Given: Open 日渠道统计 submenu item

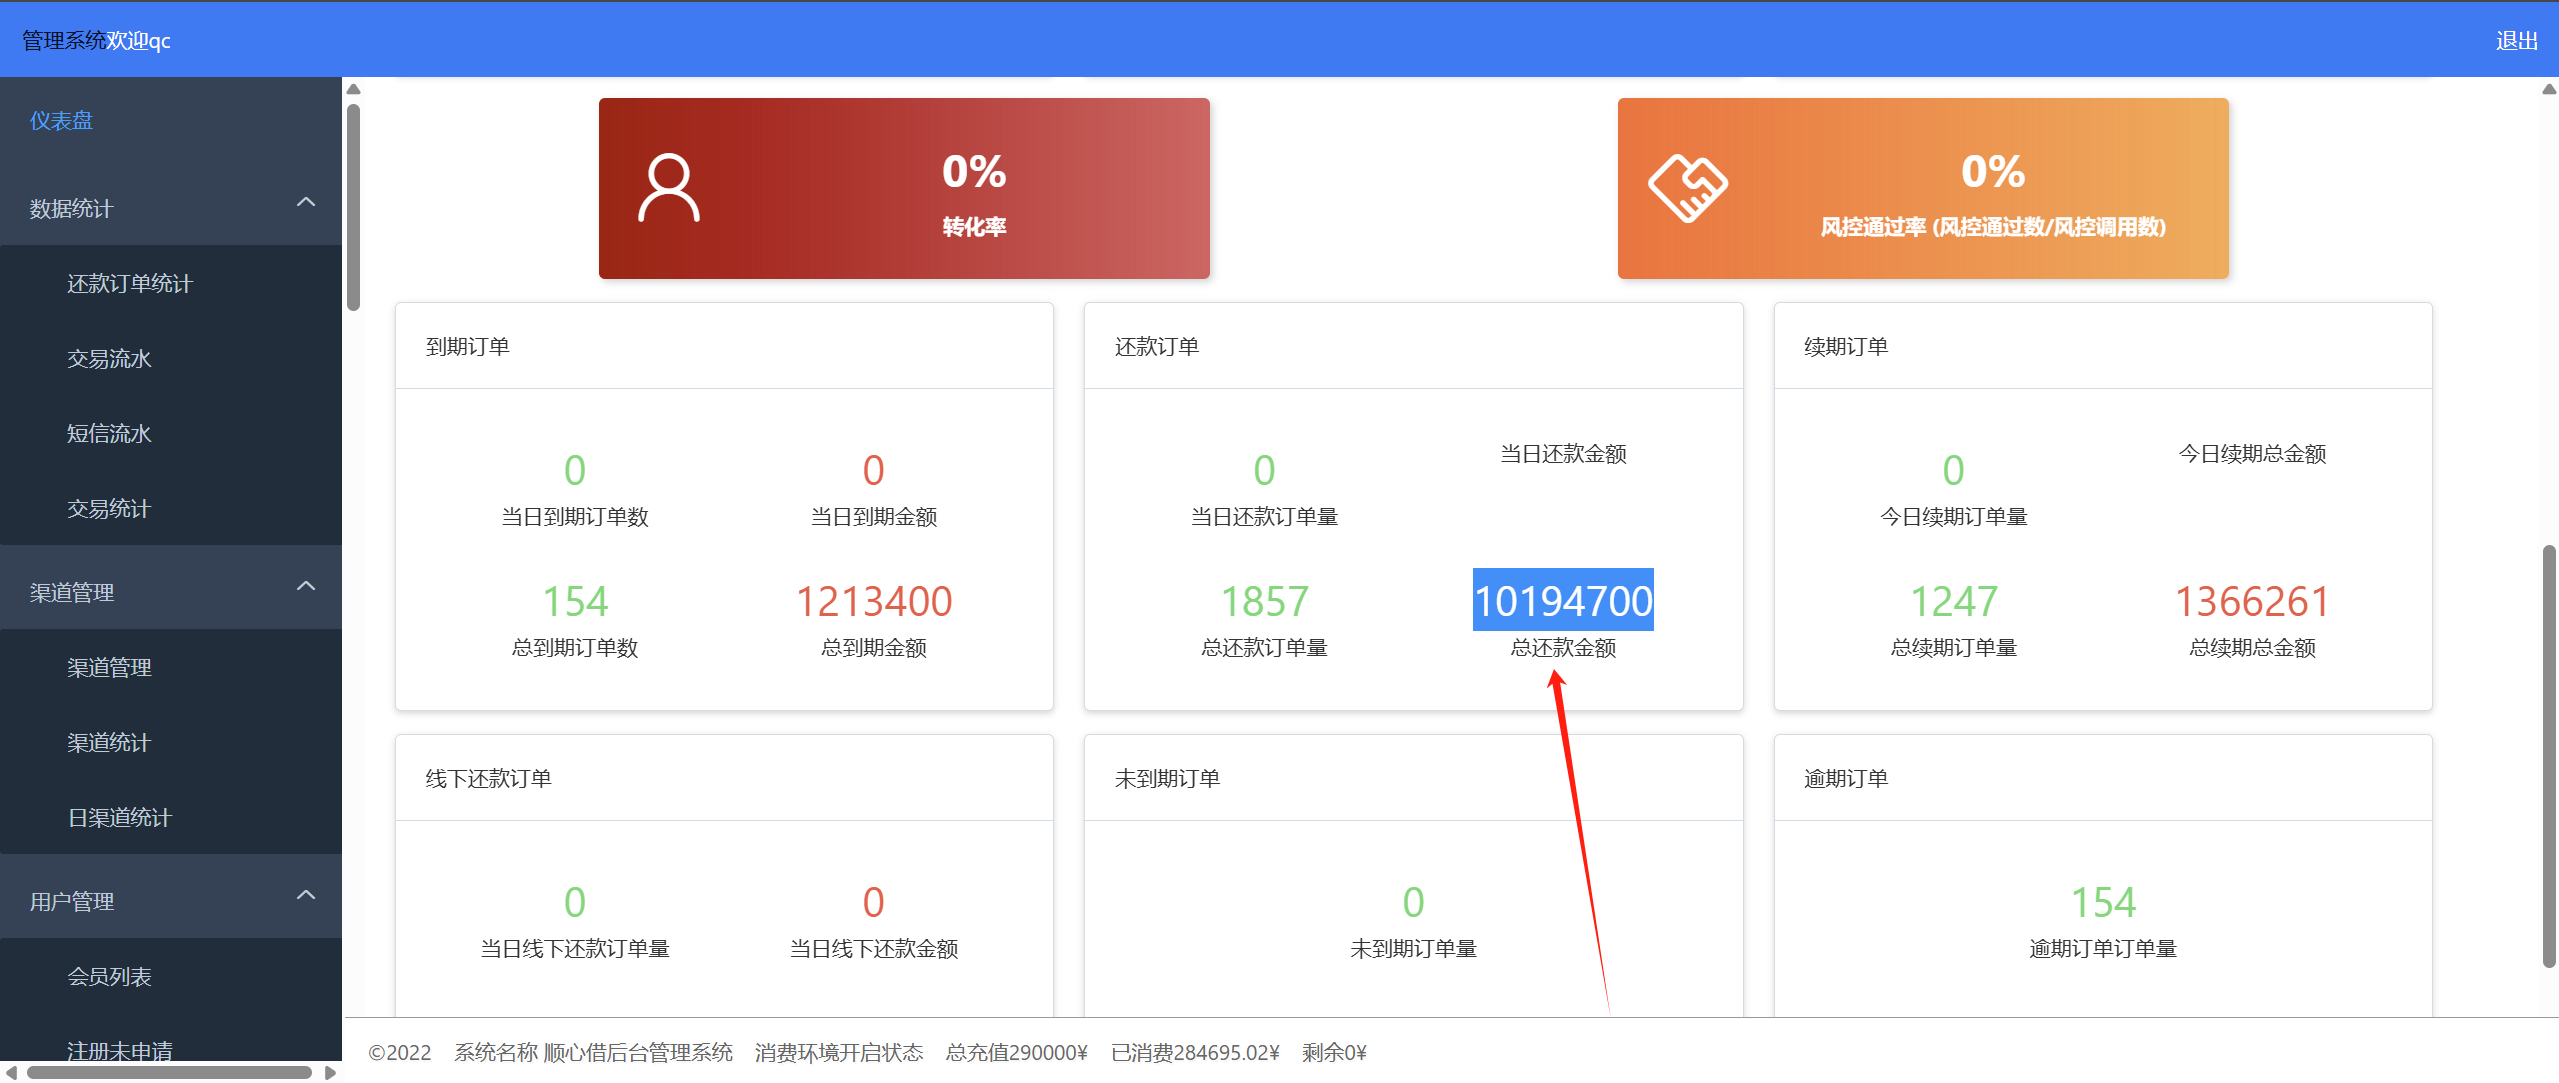Looking at the screenshot, I should (119, 818).
